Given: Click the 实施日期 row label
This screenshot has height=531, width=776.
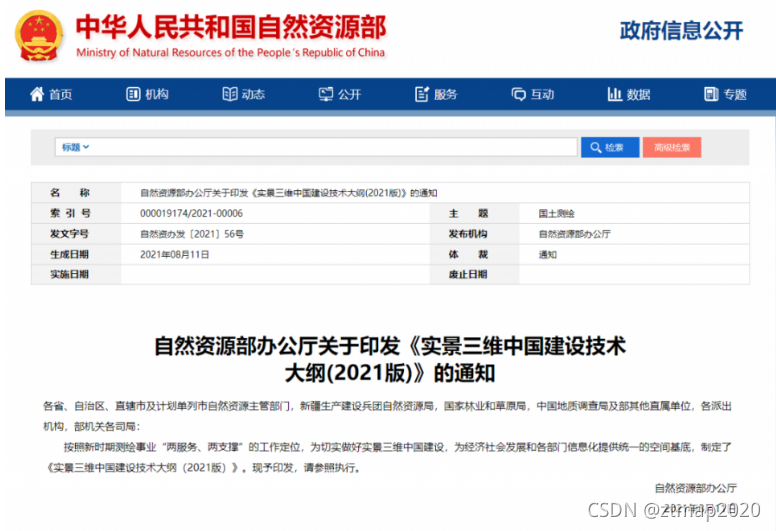Looking at the screenshot, I should pyautogui.click(x=69, y=274).
